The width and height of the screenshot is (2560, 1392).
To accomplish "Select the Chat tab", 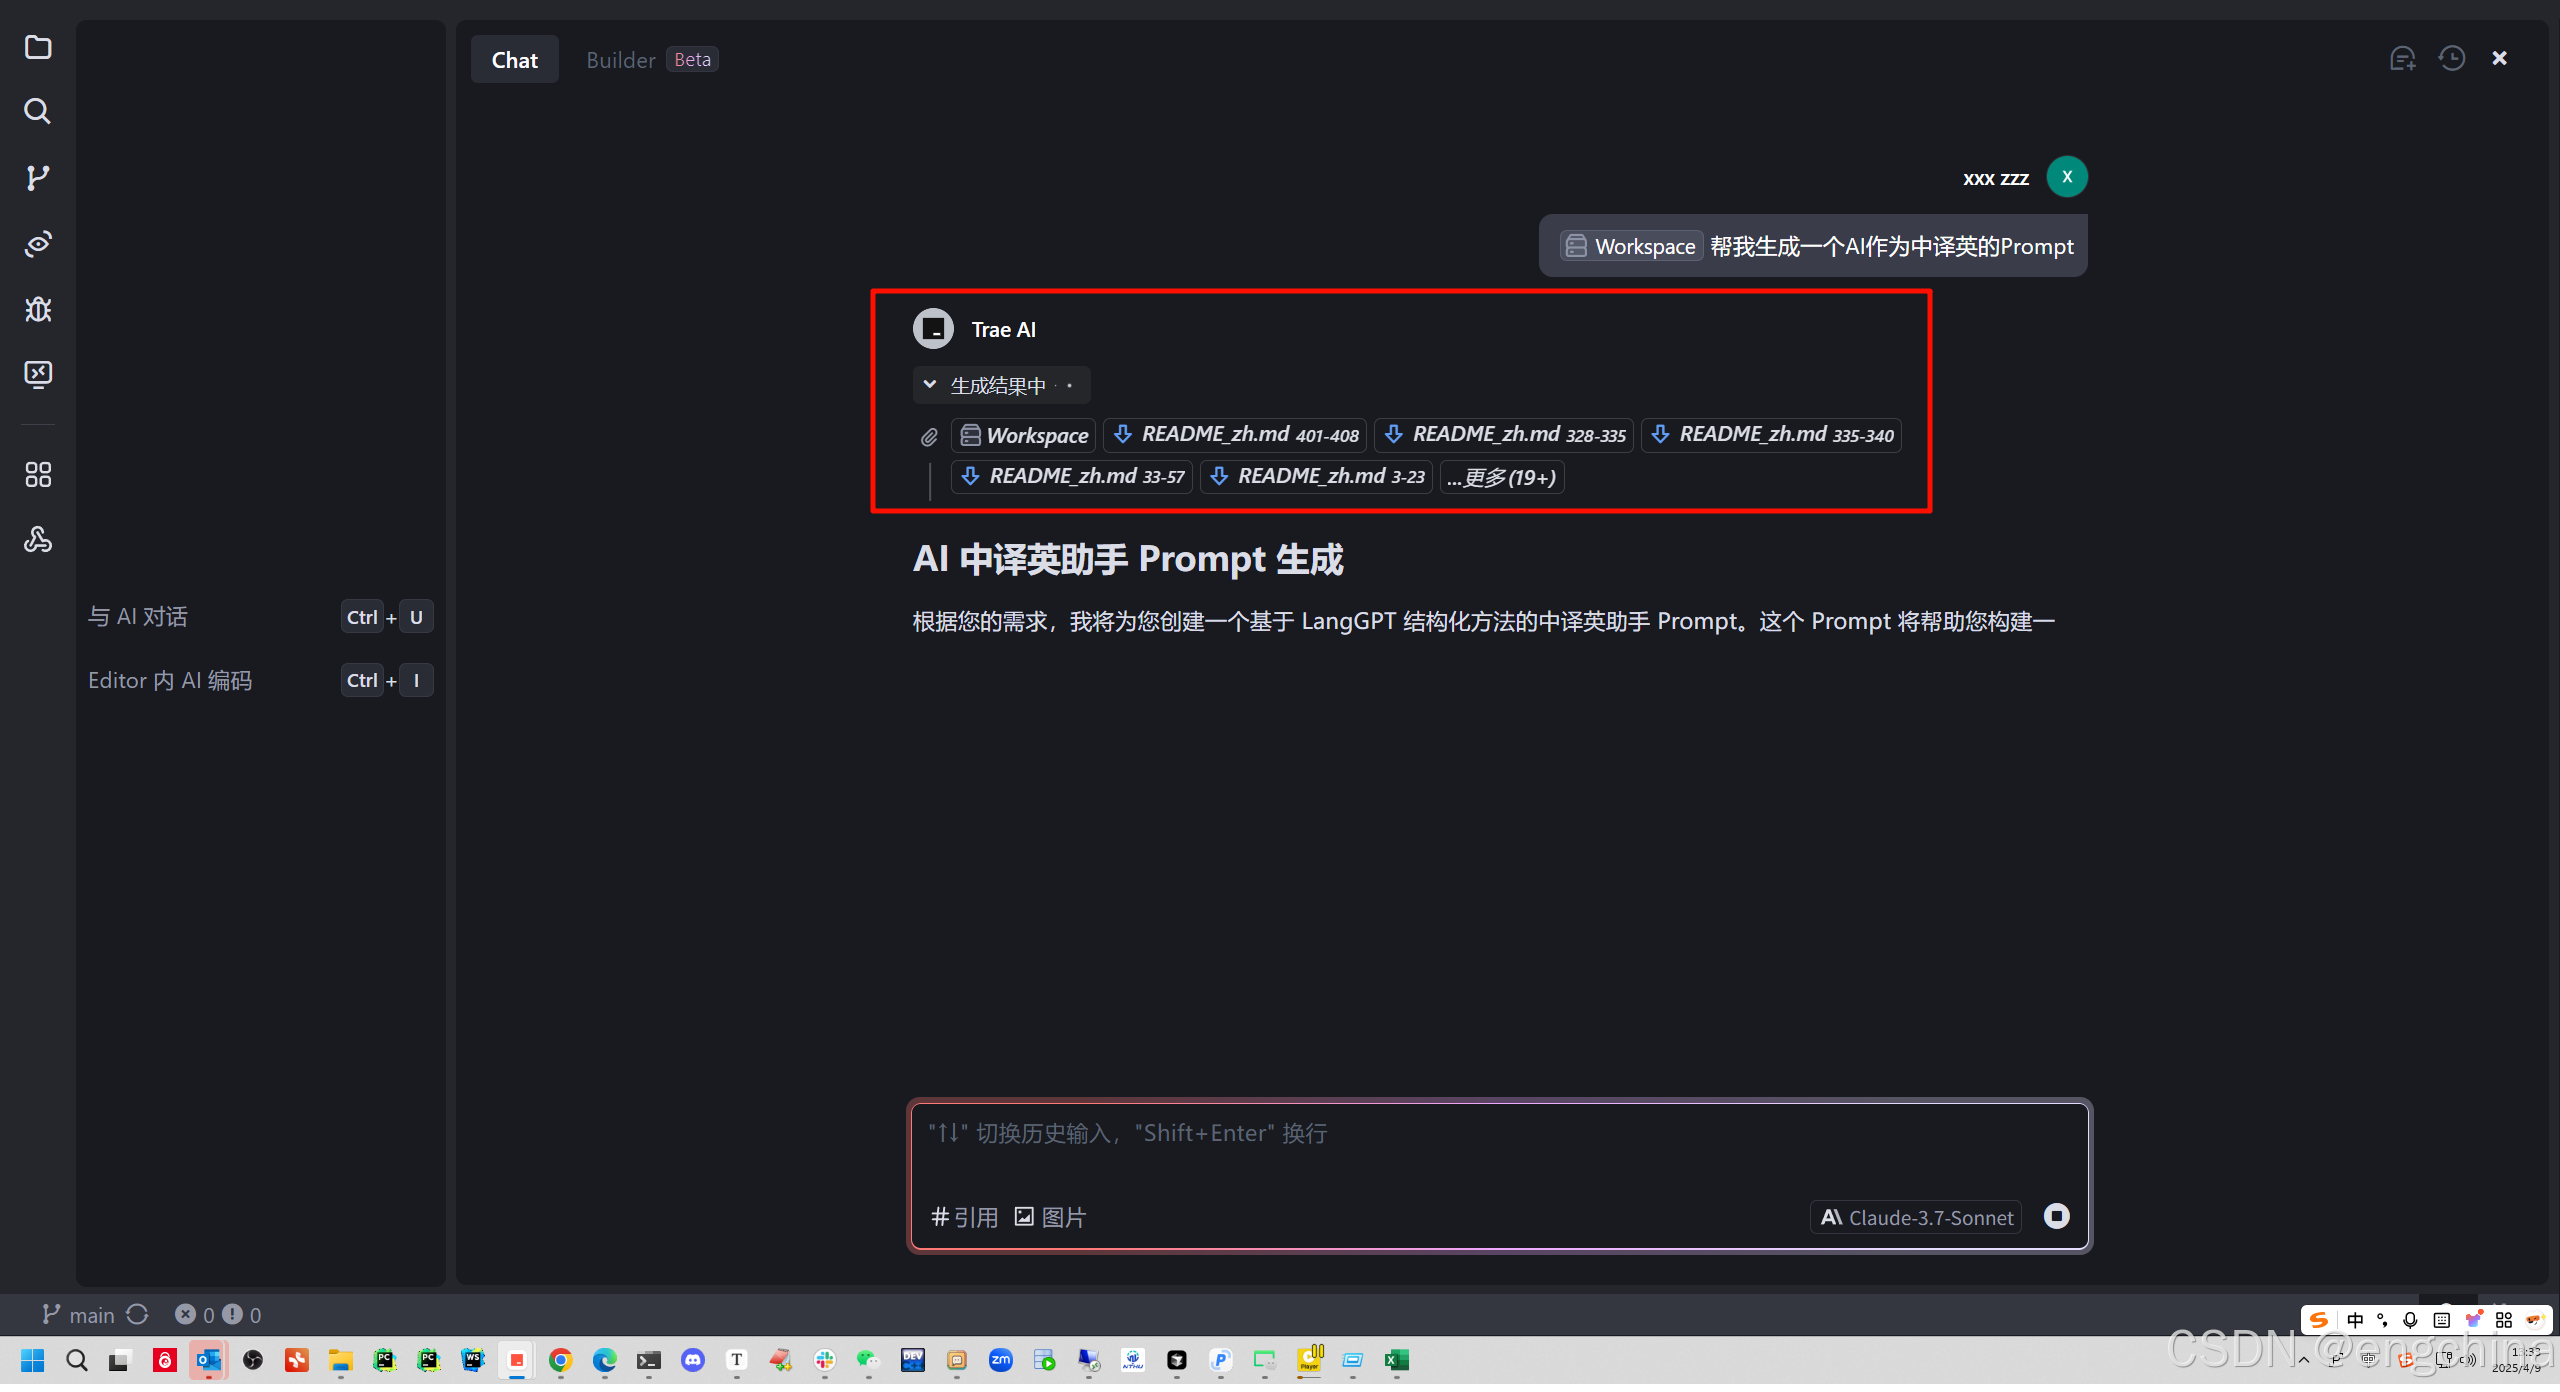I will point(514,60).
